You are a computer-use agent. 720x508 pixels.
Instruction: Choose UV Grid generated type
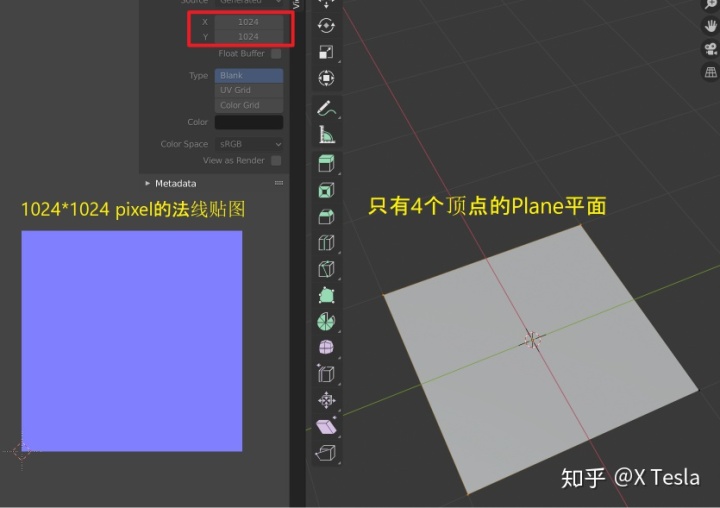249,90
